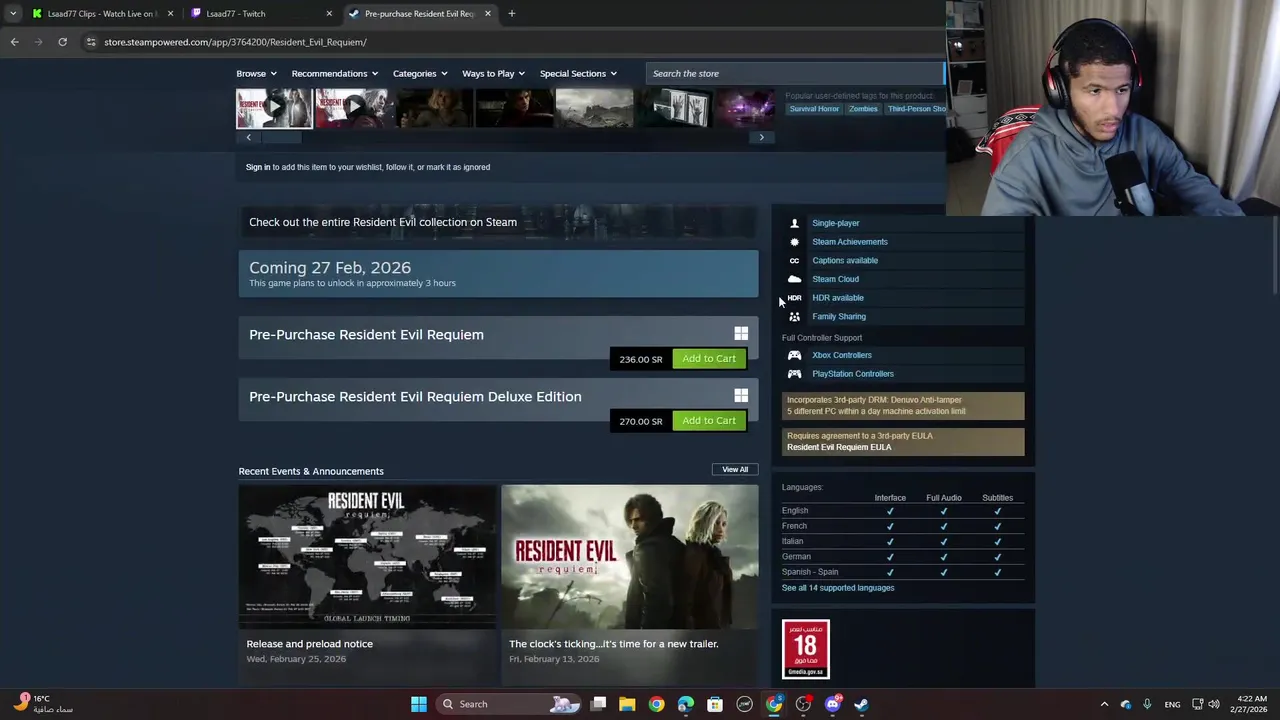Viewport: 1280px width, 720px height.
Task: Open the Ways to Play menu
Action: [x=493, y=73]
